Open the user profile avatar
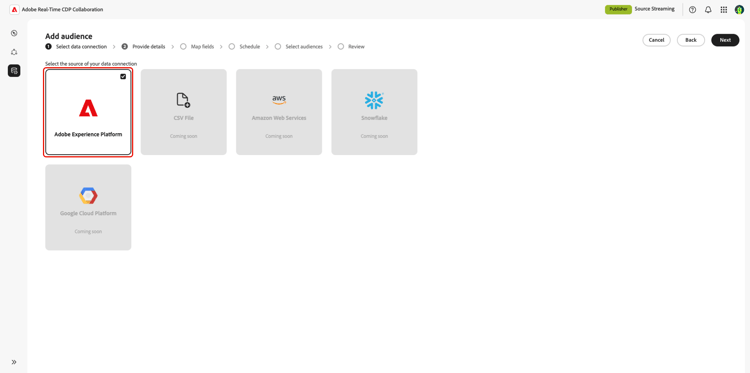The width and height of the screenshot is (750, 373). point(739,10)
